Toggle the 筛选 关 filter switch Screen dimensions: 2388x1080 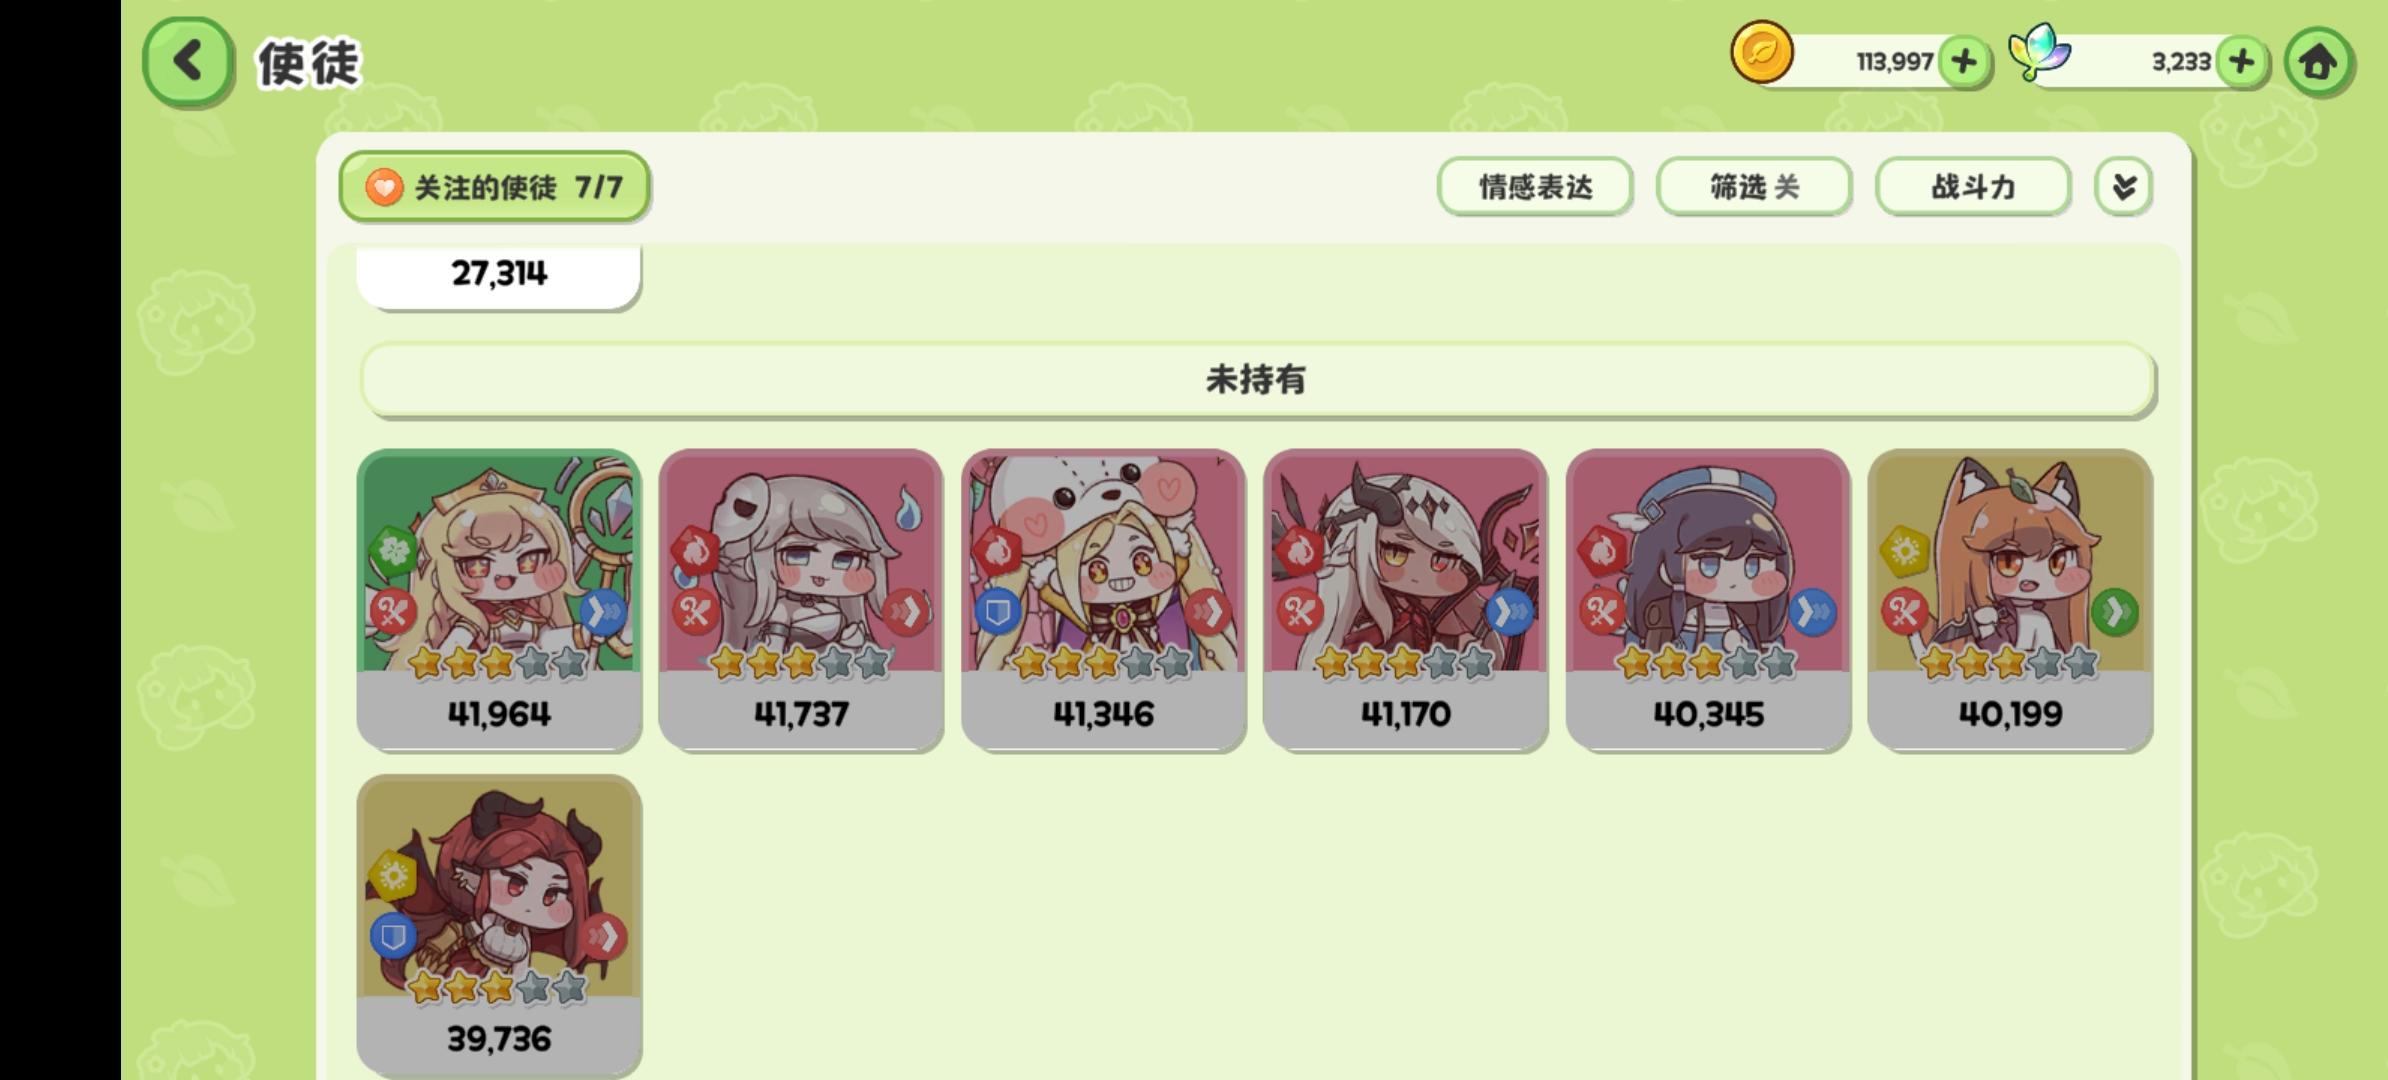coord(1753,187)
